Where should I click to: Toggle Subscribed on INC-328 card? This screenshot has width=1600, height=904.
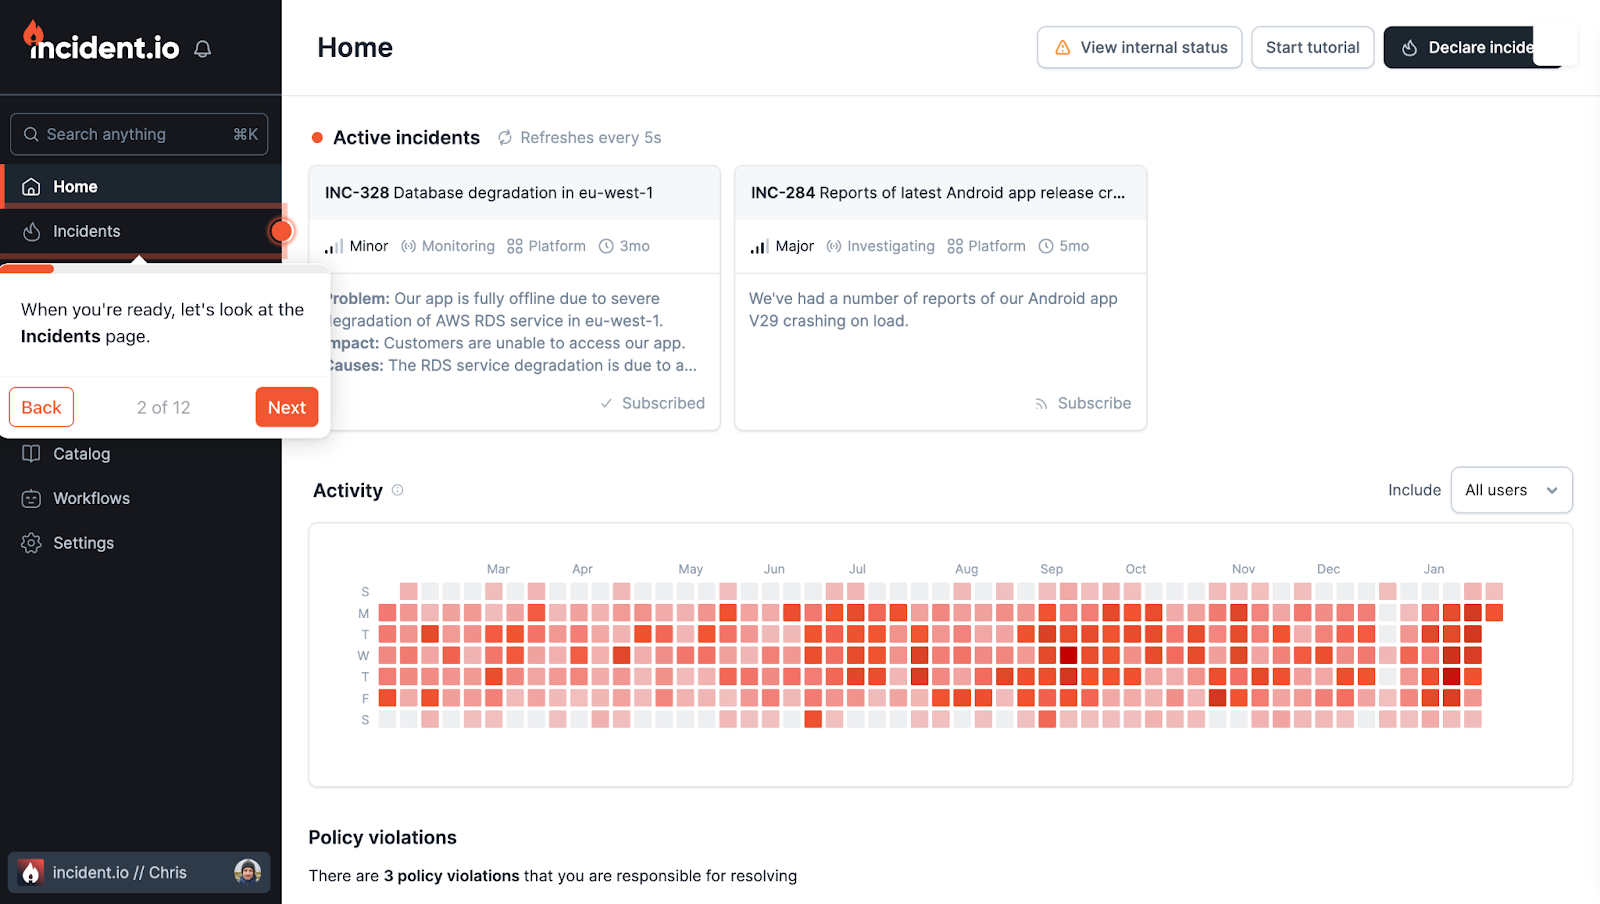[x=653, y=403]
